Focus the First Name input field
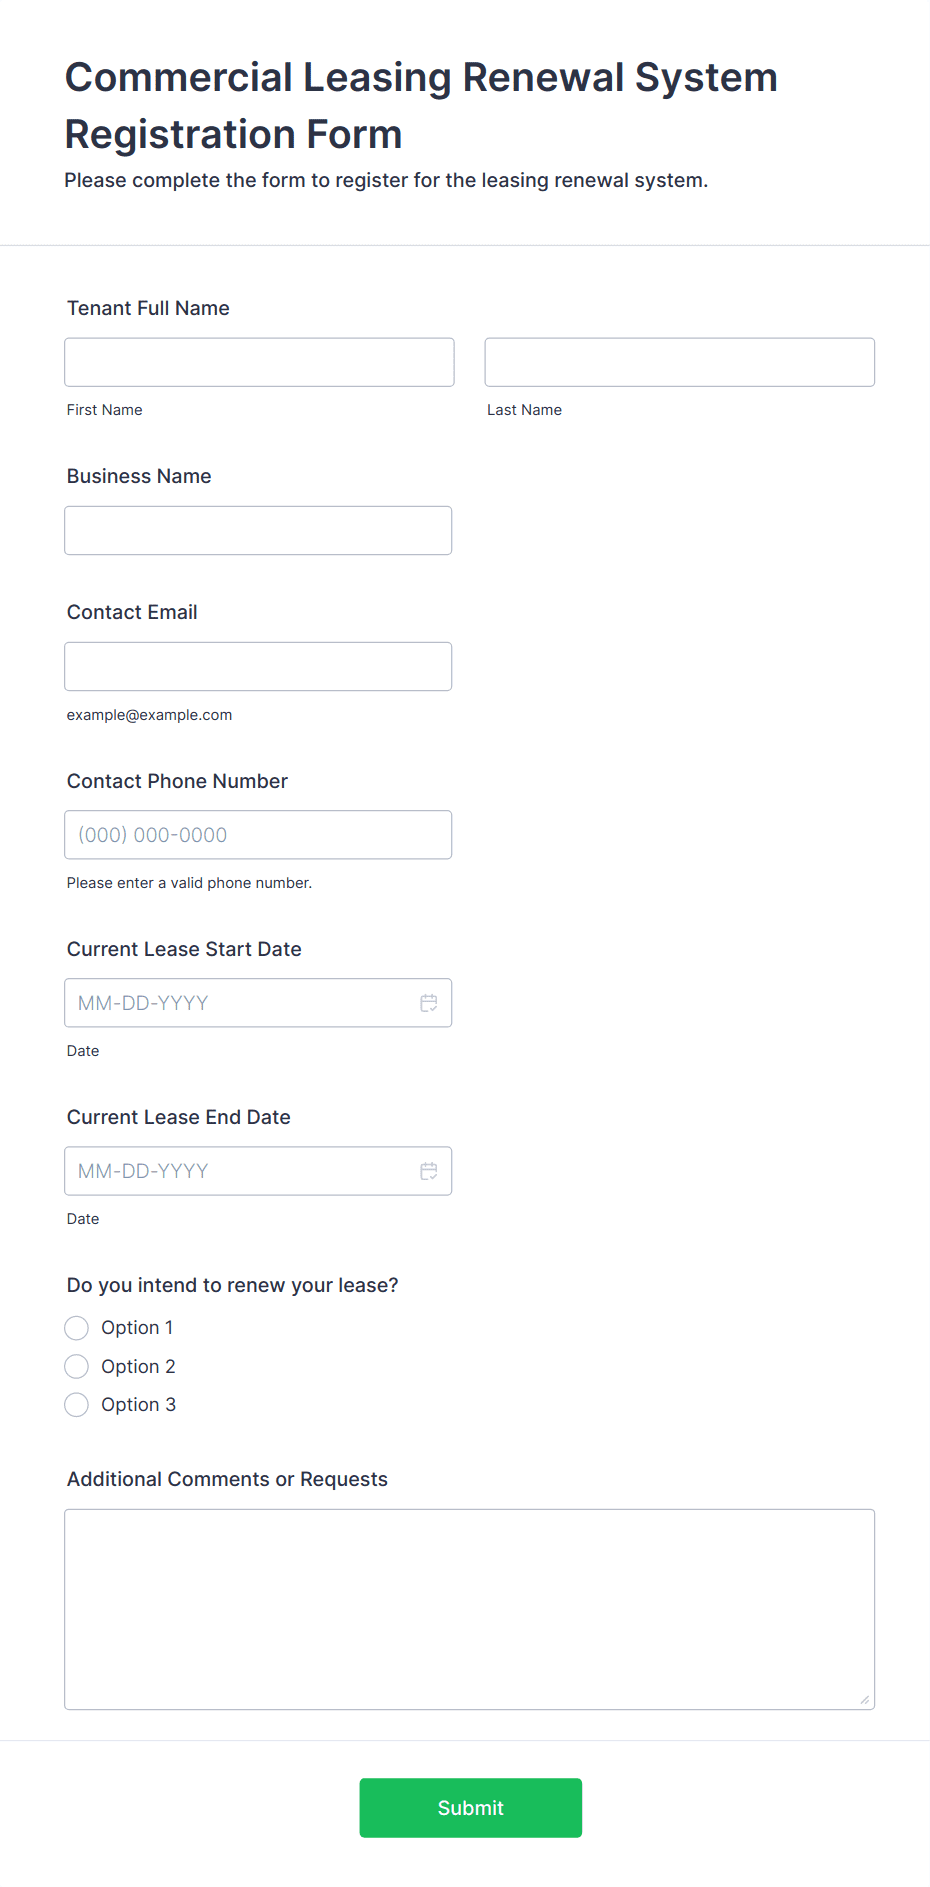The width and height of the screenshot is (930, 1887). (x=259, y=362)
